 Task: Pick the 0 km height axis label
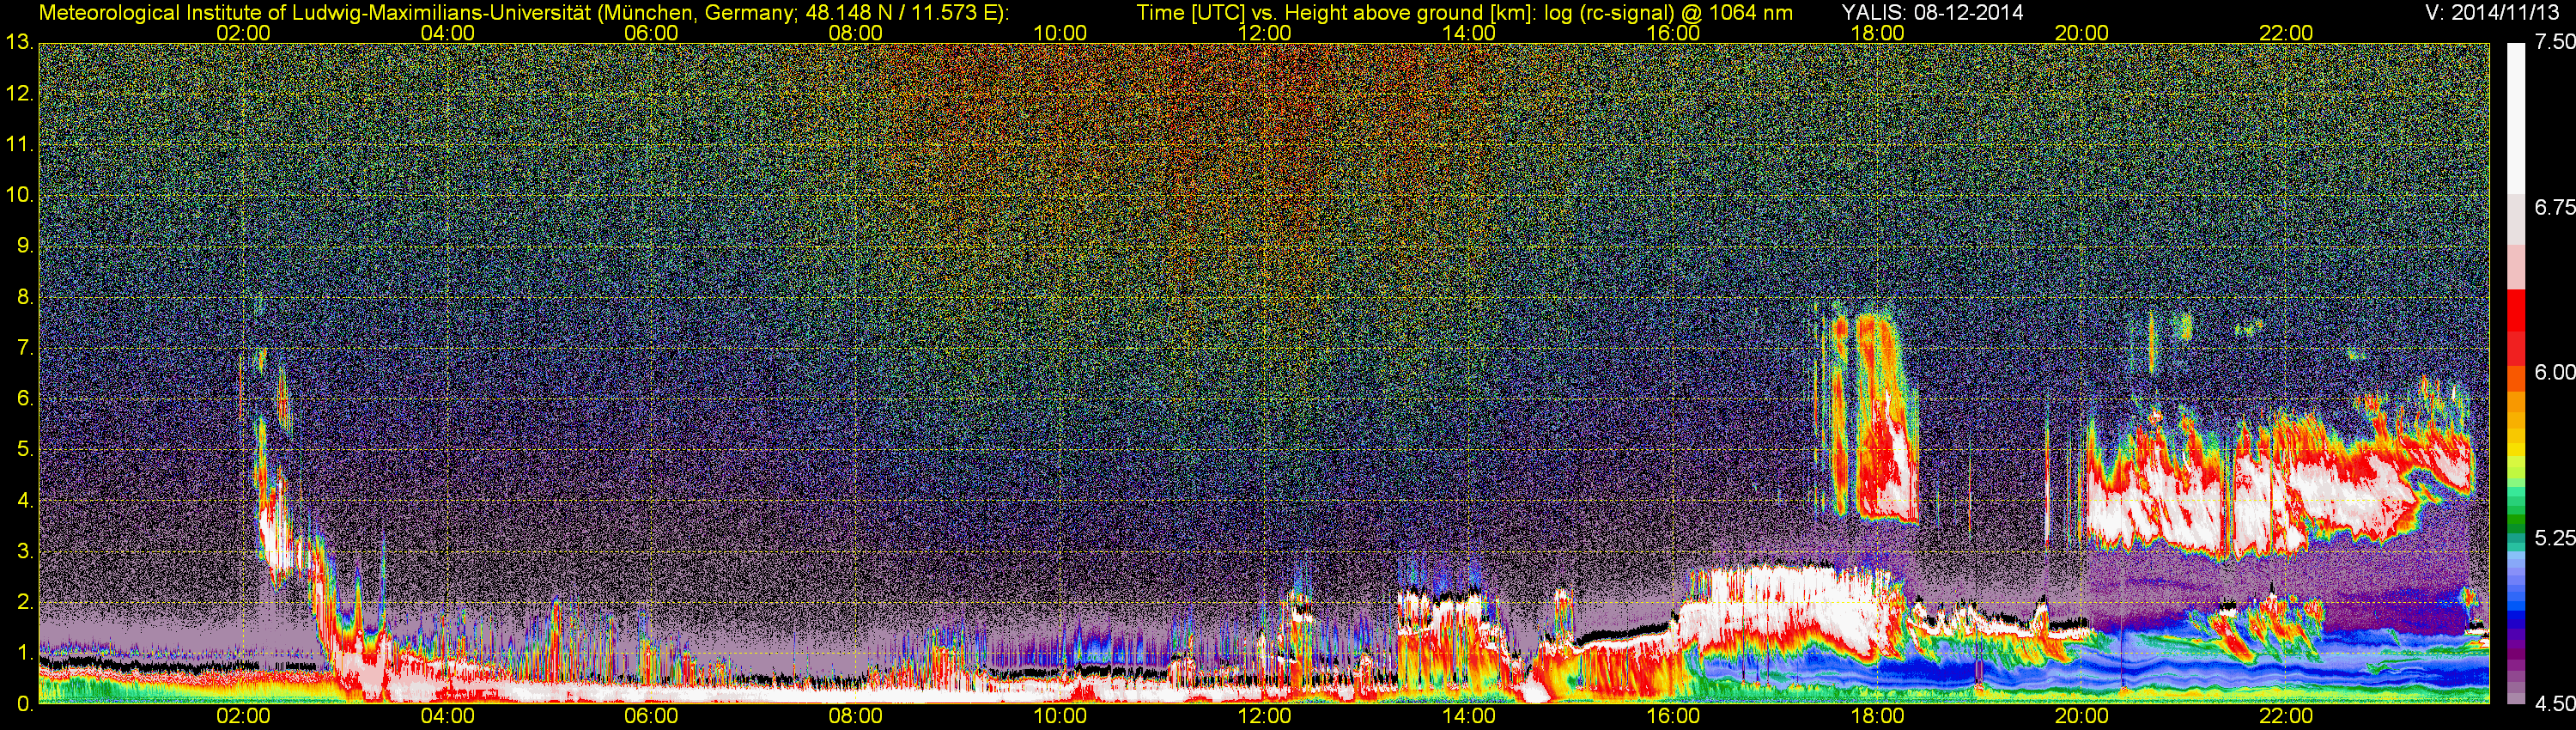click(x=24, y=704)
